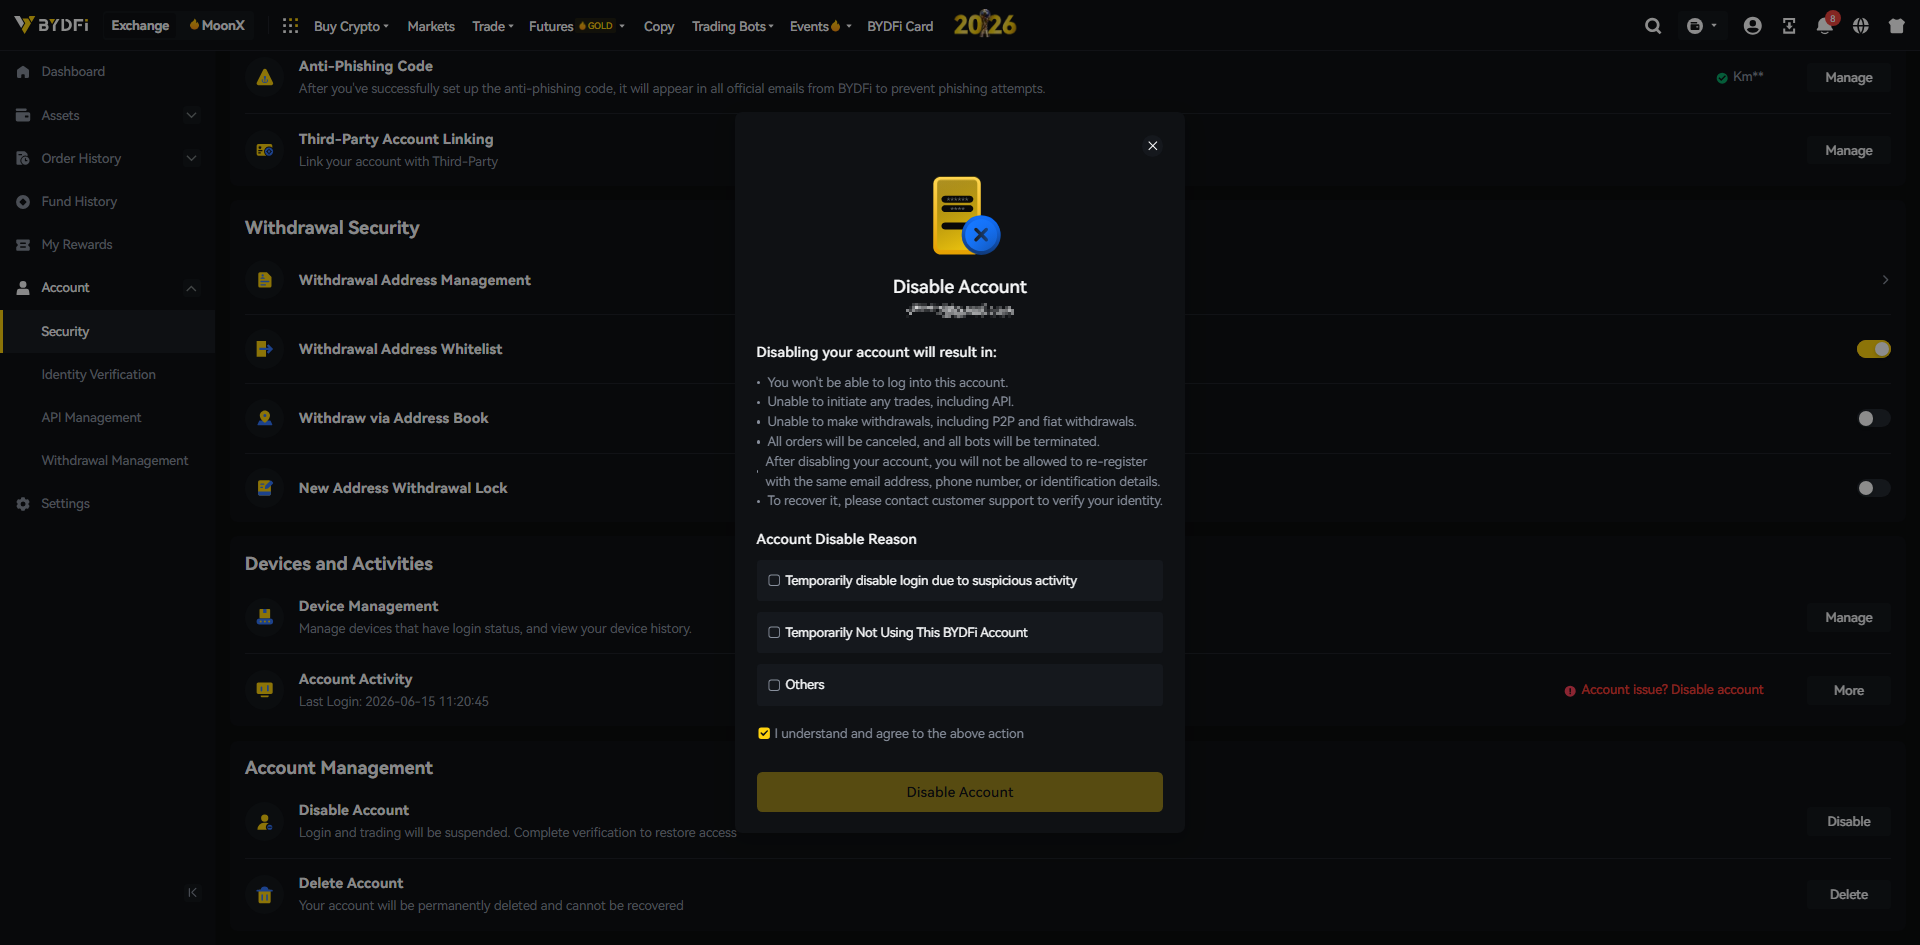The width and height of the screenshot is (1920, 945).
Task: Open the globe language selector icon
Action: [1860, 26]
